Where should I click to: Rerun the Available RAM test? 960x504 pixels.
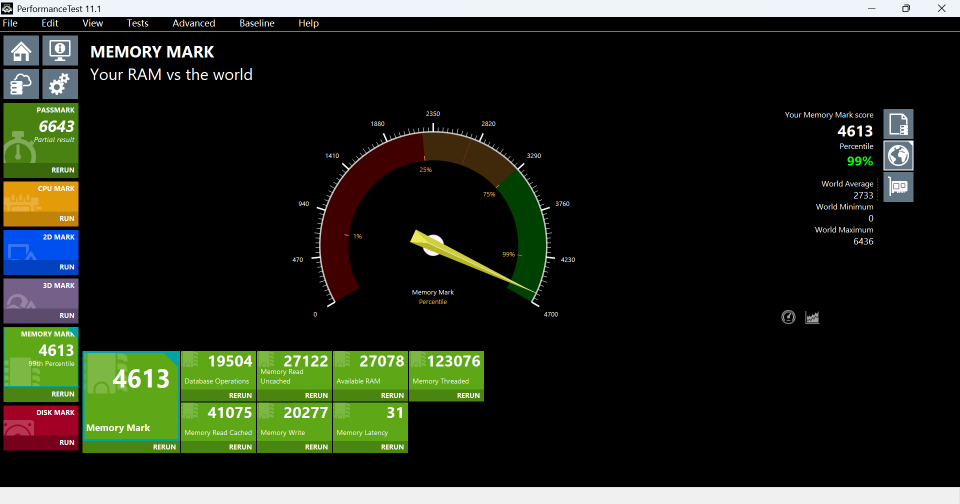coord(392,396)
